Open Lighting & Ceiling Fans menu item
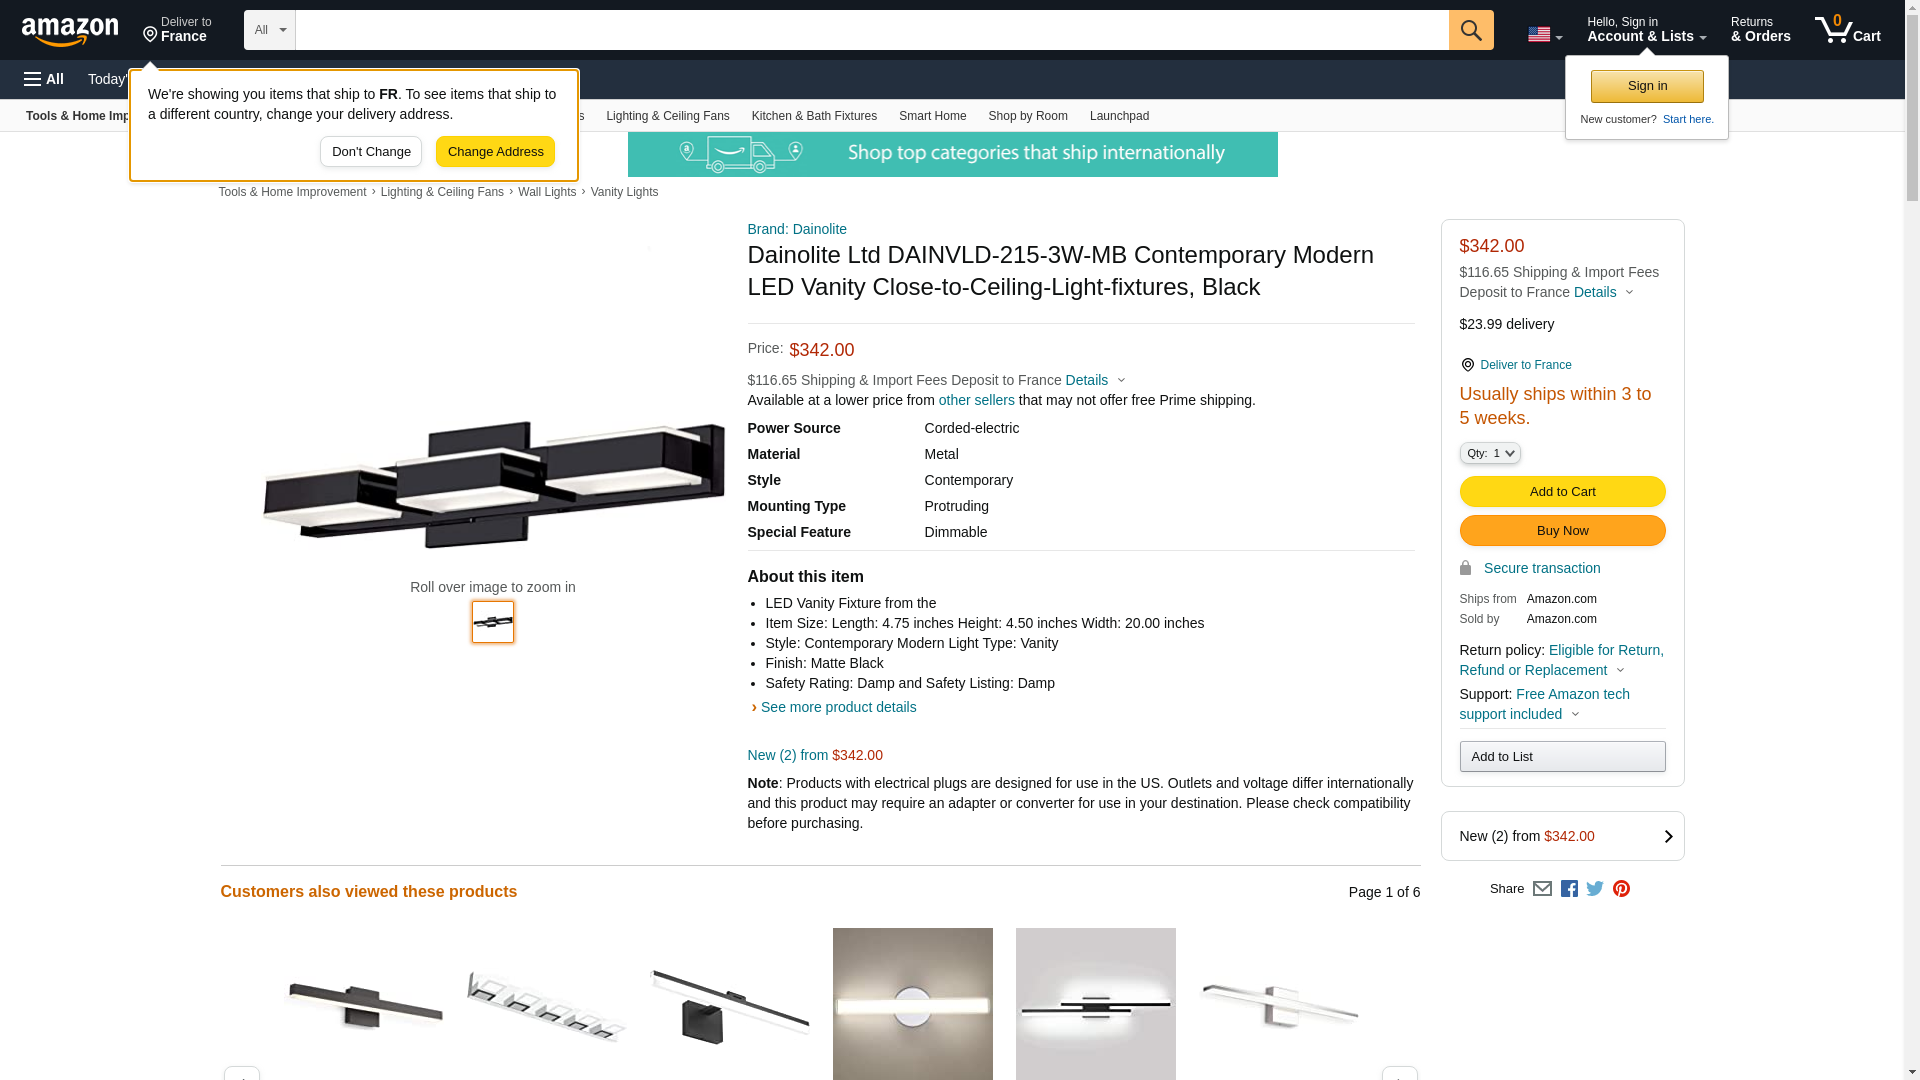The image size is (1920, 1080). point(667,116)
